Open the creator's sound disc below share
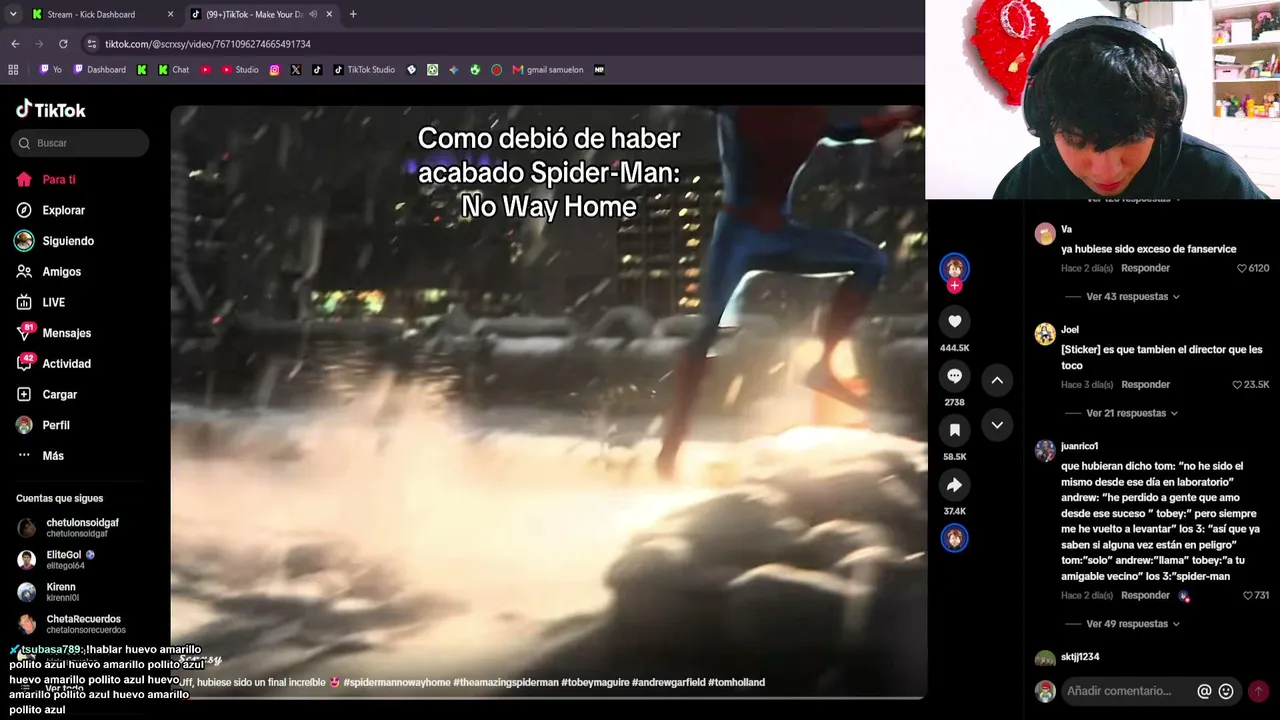Screen dimensions: 1280x720 [x=954, y=538]
